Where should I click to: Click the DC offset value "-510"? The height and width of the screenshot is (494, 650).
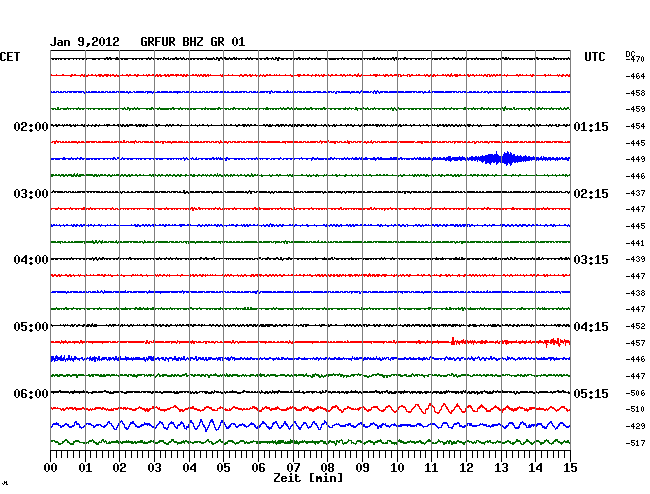635,409
